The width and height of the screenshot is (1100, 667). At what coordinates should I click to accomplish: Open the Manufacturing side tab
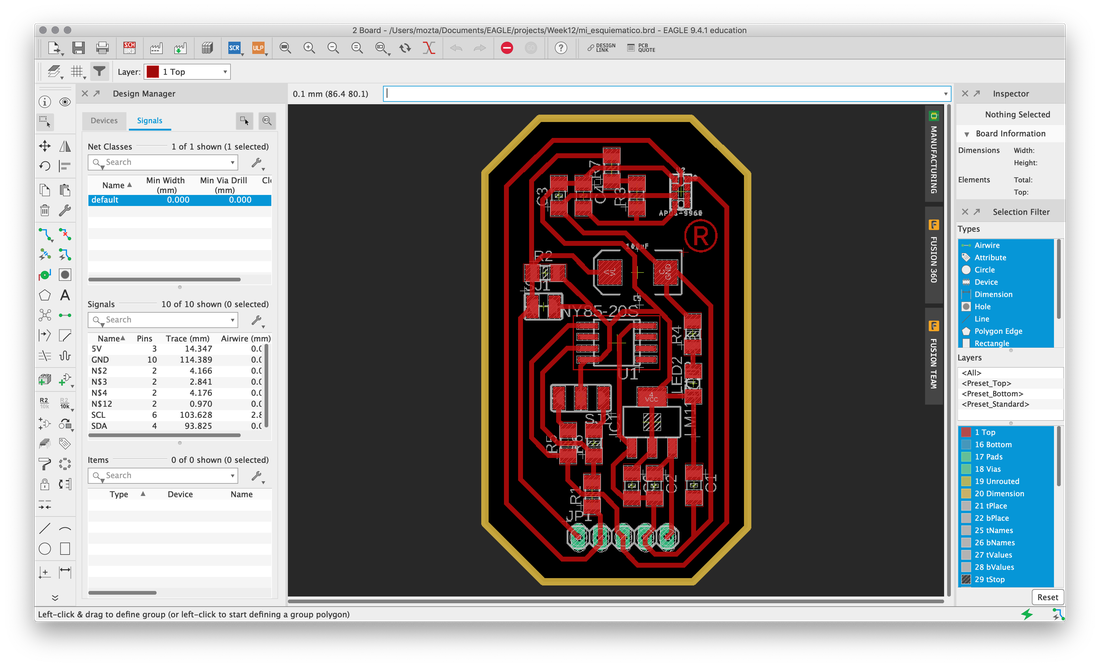point(934,154)
